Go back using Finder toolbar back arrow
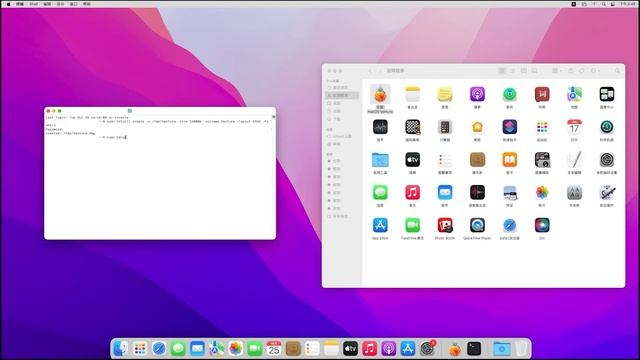 (x=370, y=71)
